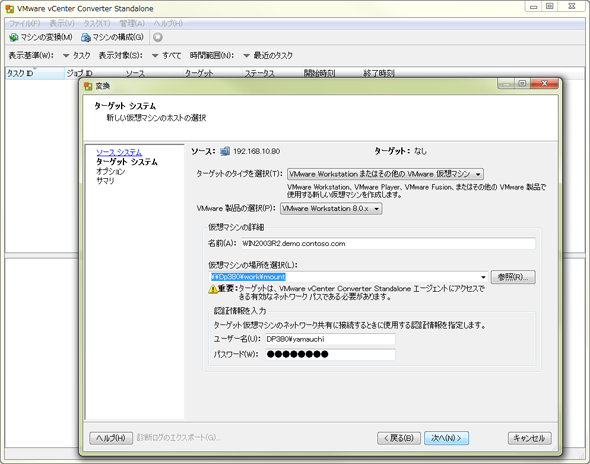Open the virtual machine location path dropdown arrow

pos(483,277)
